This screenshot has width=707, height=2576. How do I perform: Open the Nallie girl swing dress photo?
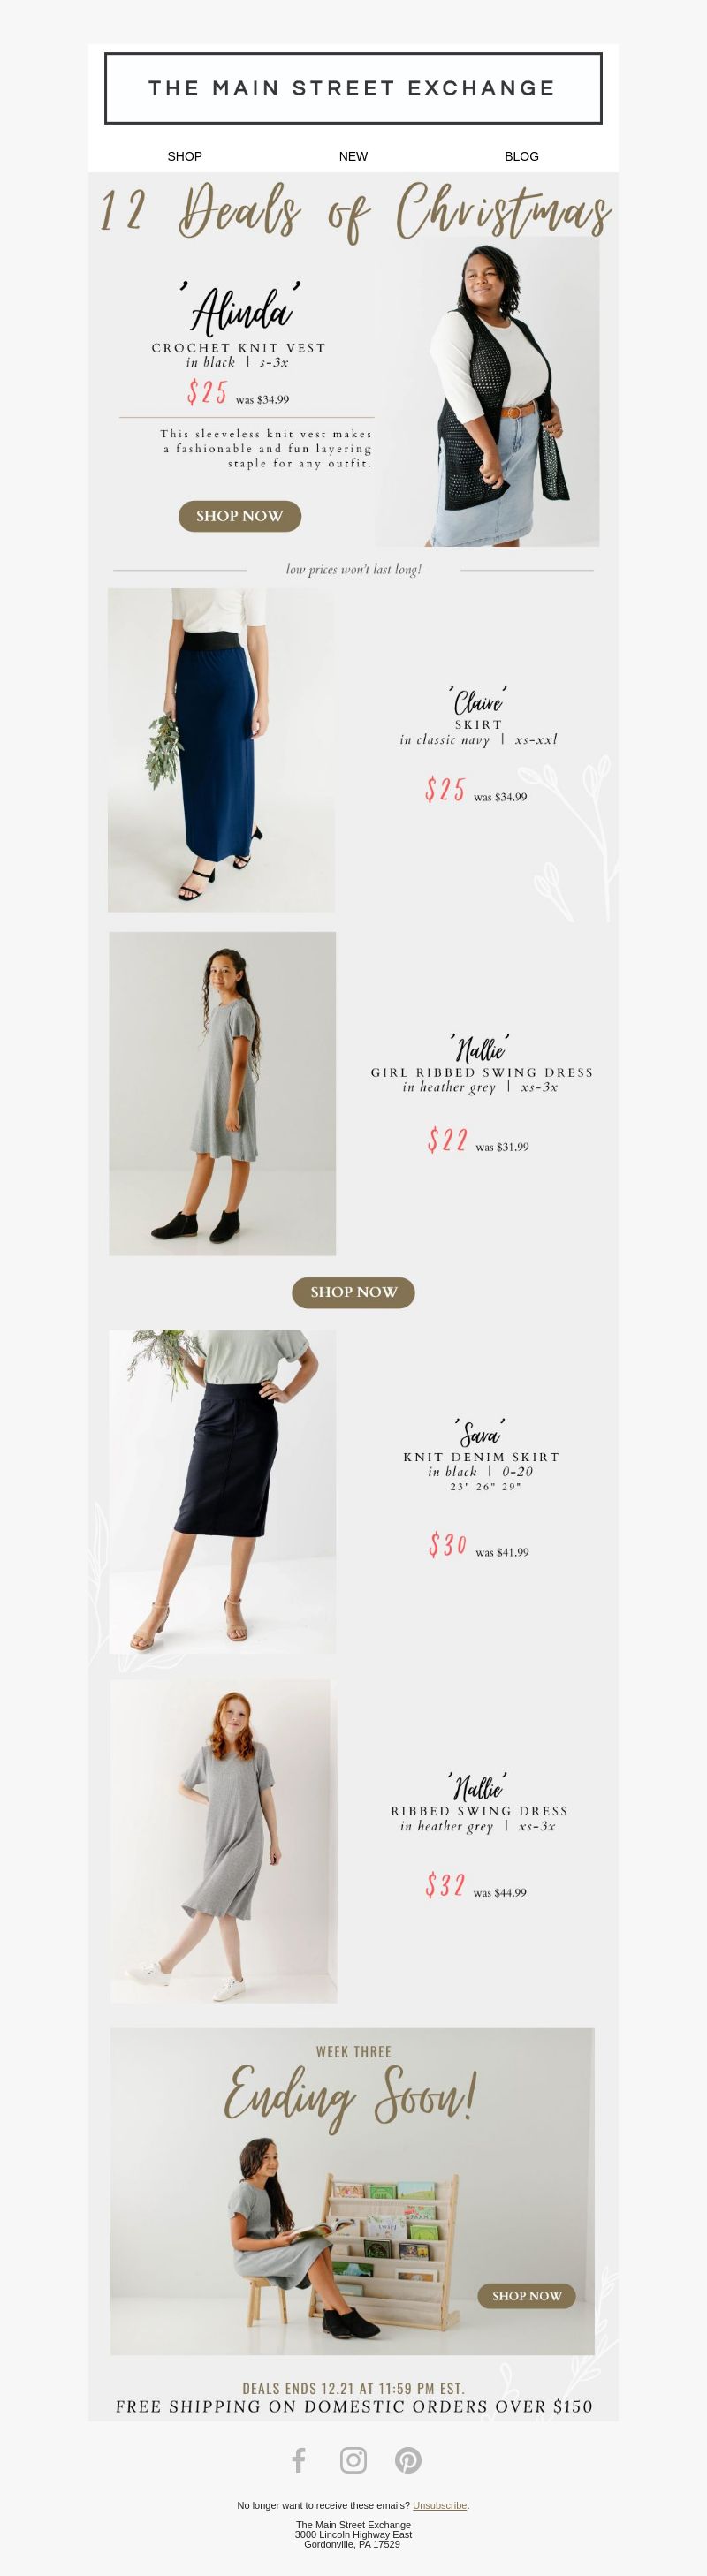click(x=222, y=1093)
